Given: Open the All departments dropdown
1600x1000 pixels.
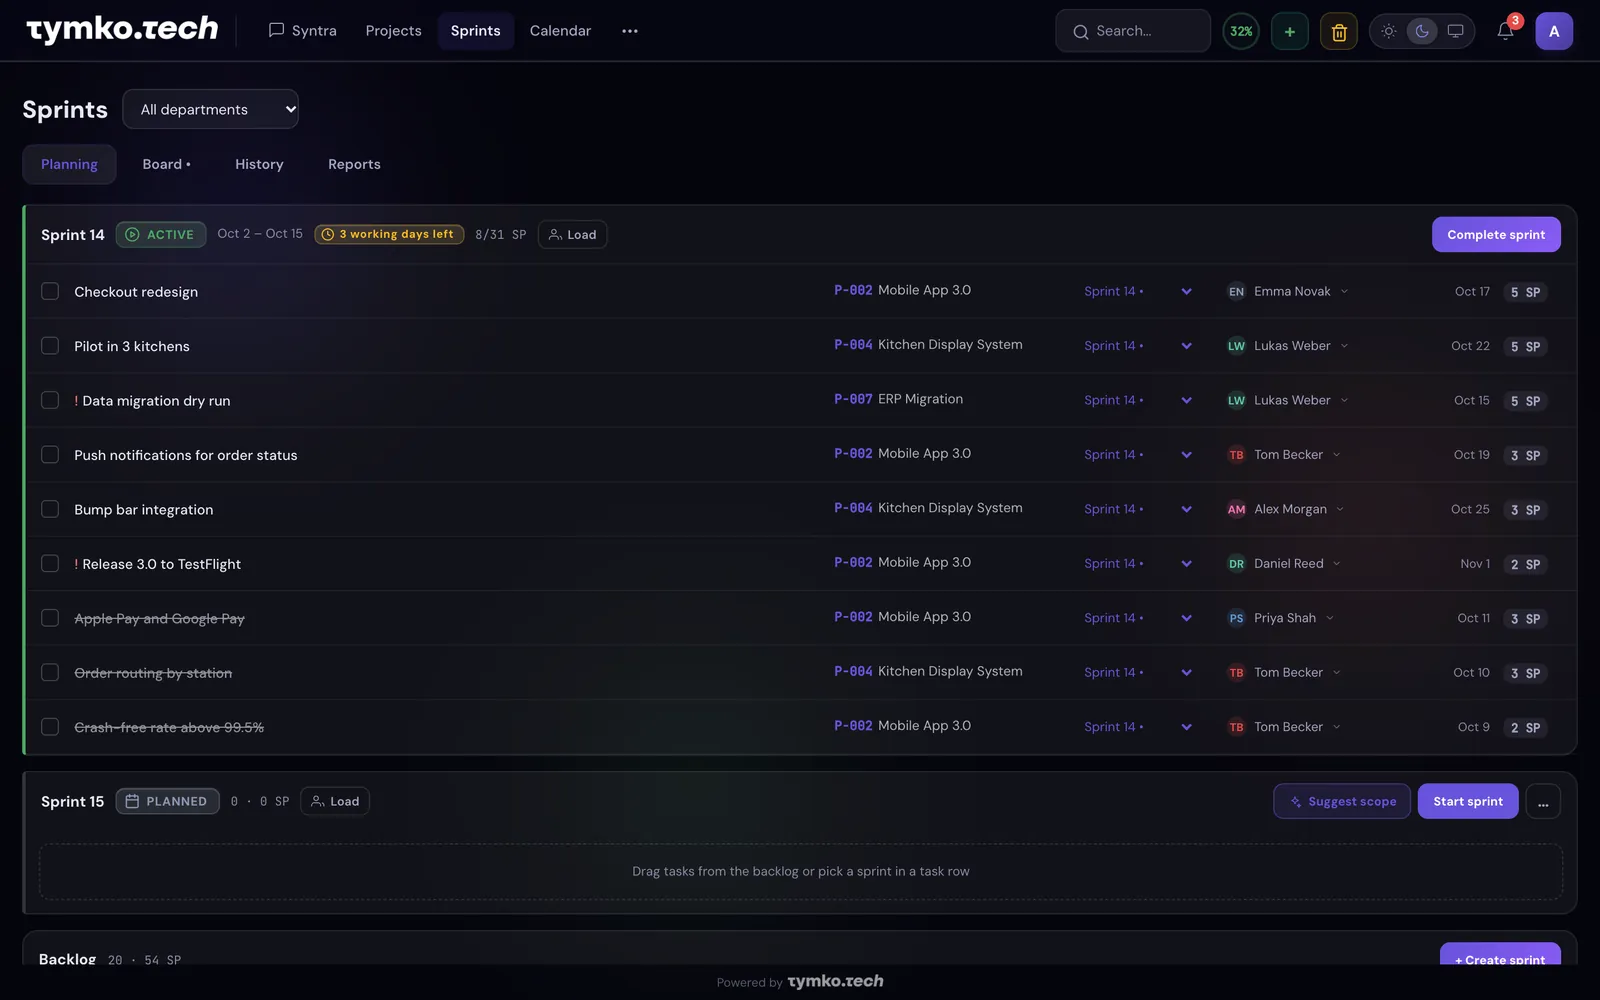Looking at the screenshot, I should pyautogui.click(x=210, y=109).
